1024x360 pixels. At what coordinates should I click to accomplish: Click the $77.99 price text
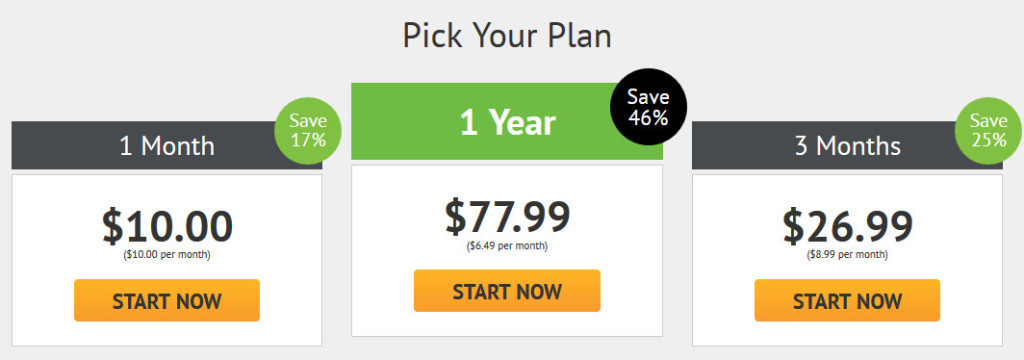click(507, 217)
